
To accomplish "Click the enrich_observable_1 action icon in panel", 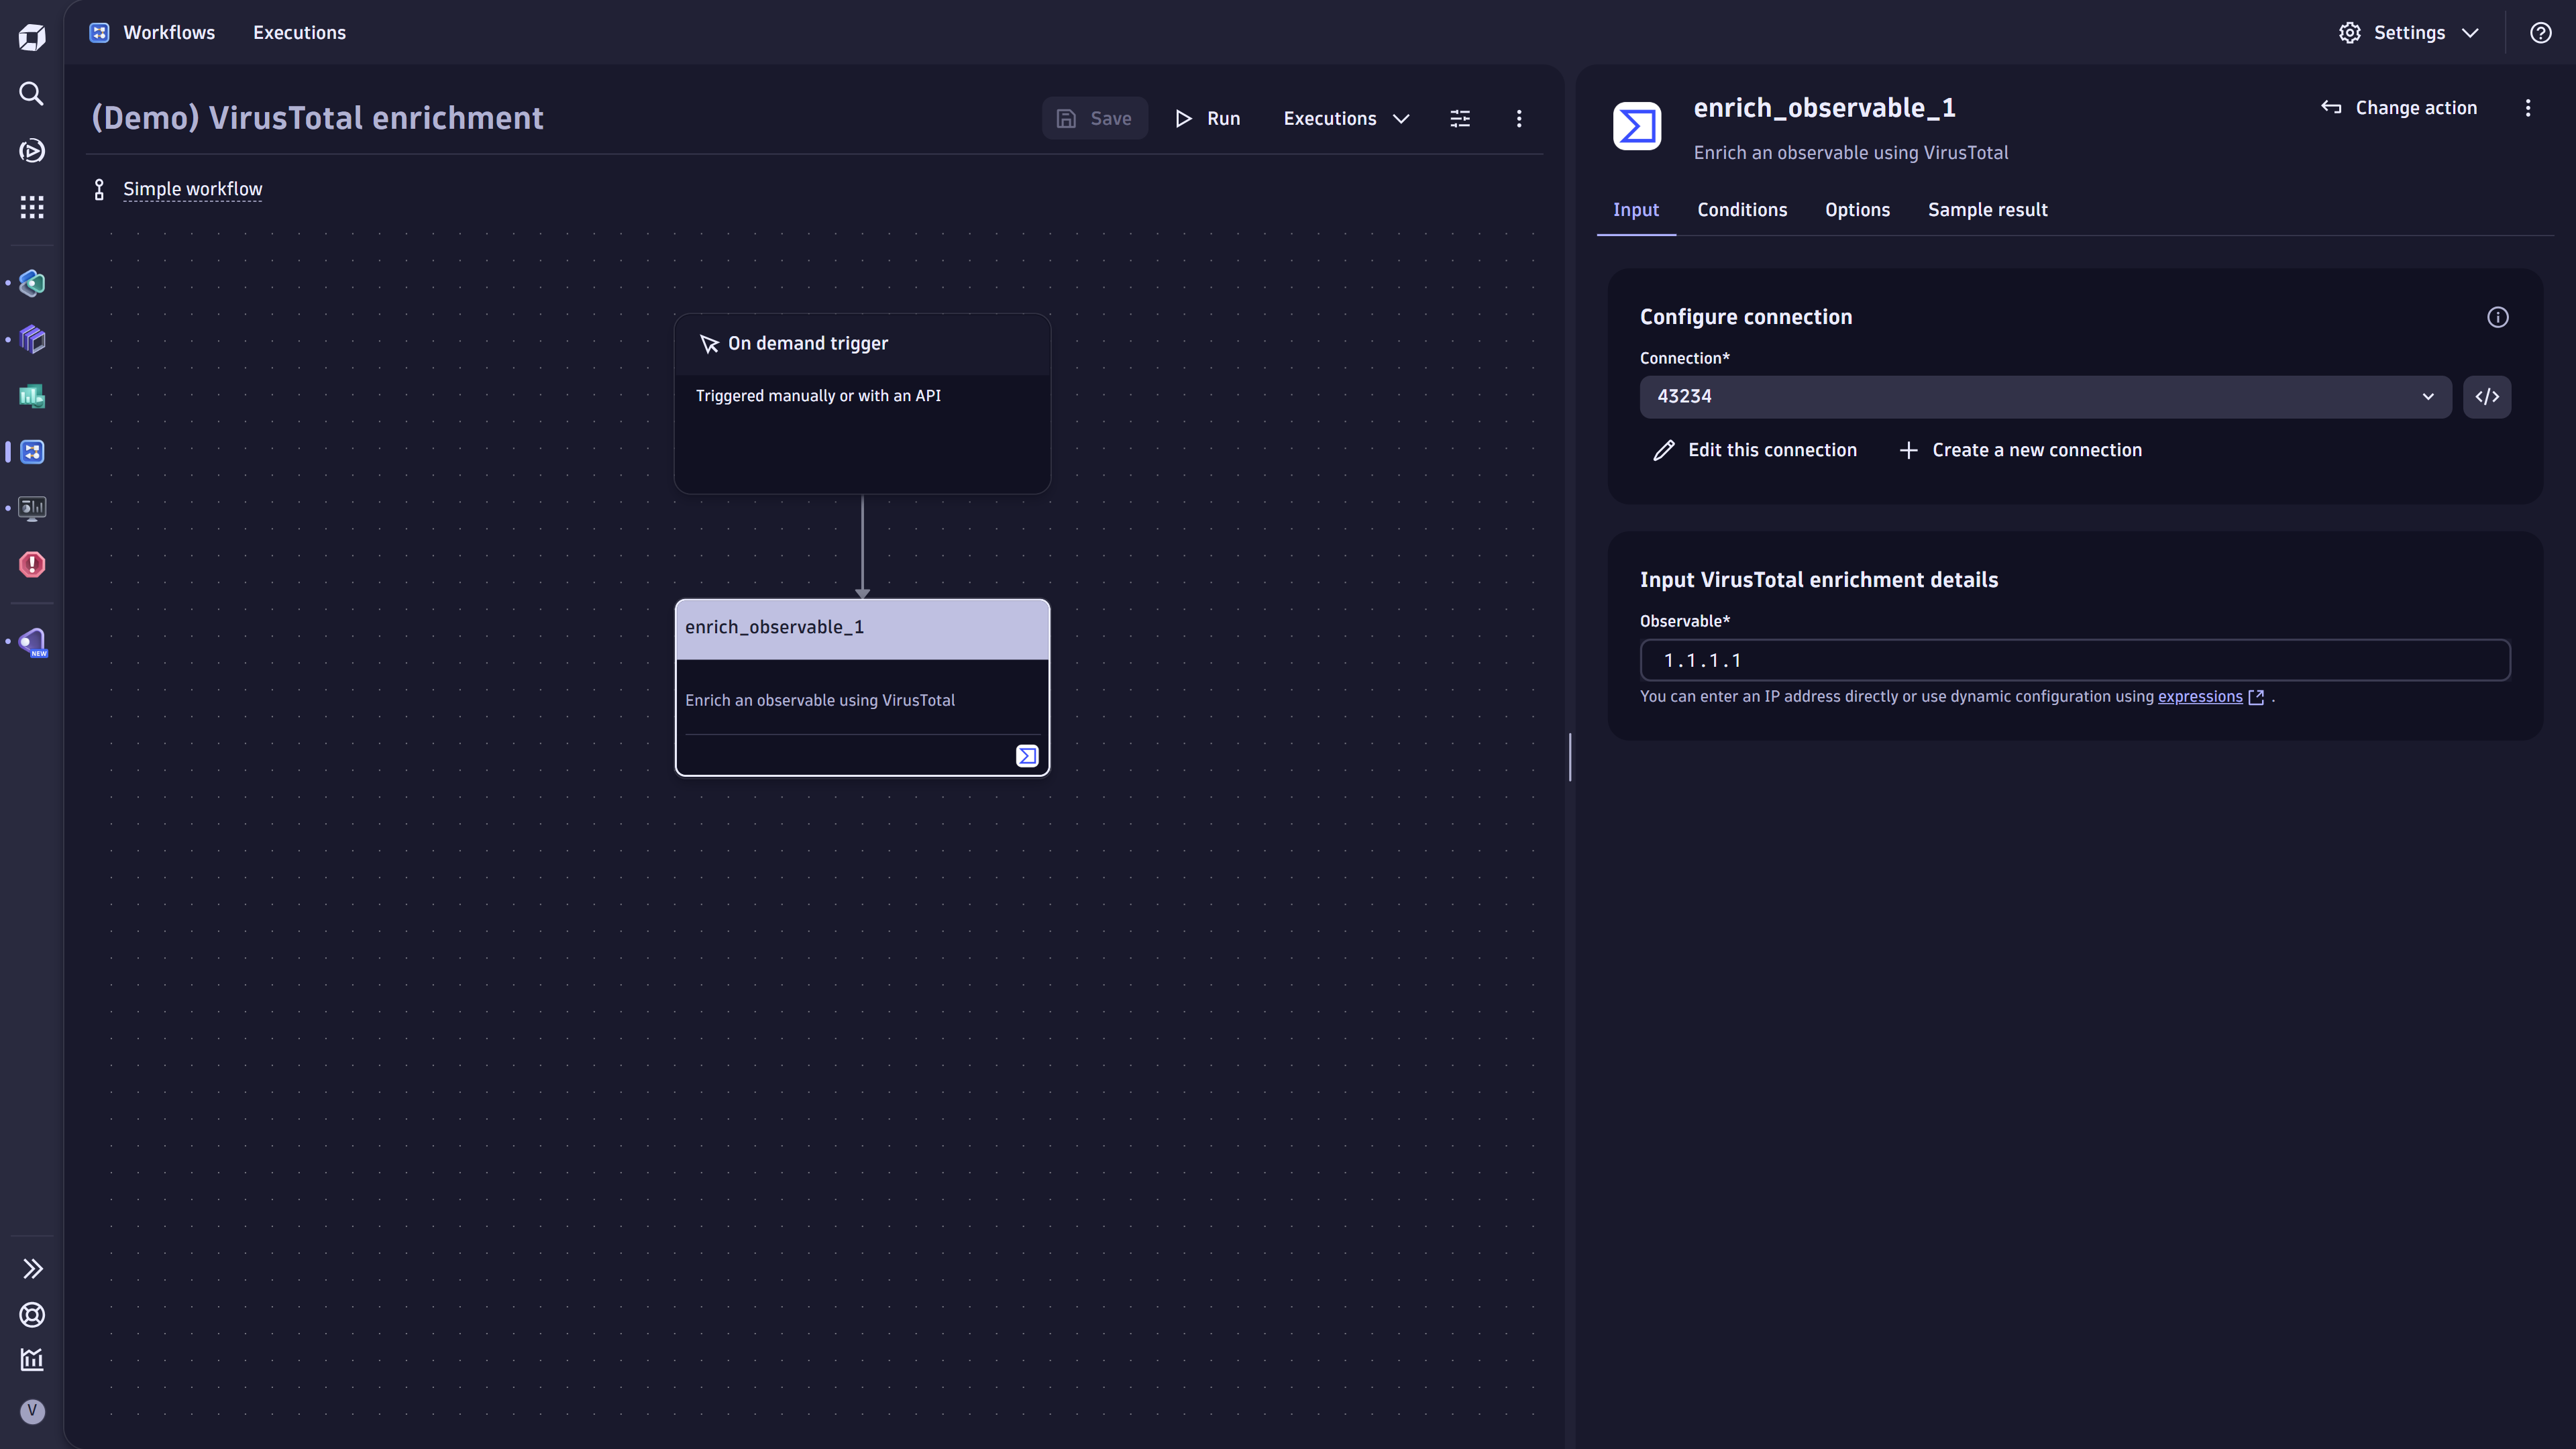I will click(x=1637, y=126).
